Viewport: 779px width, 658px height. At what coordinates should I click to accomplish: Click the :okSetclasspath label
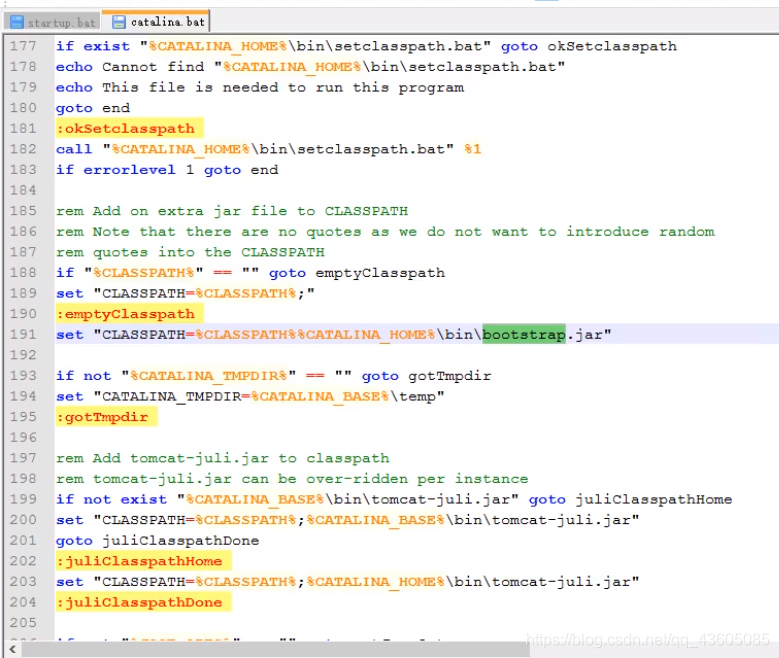coord(129,128)
